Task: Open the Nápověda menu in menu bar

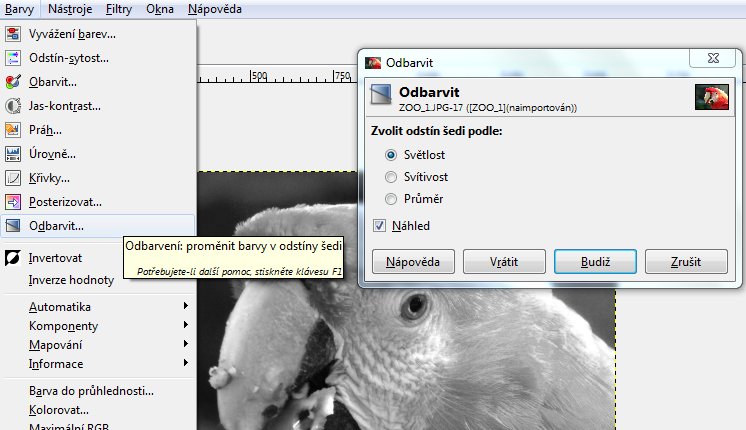Action: point(215,9)
